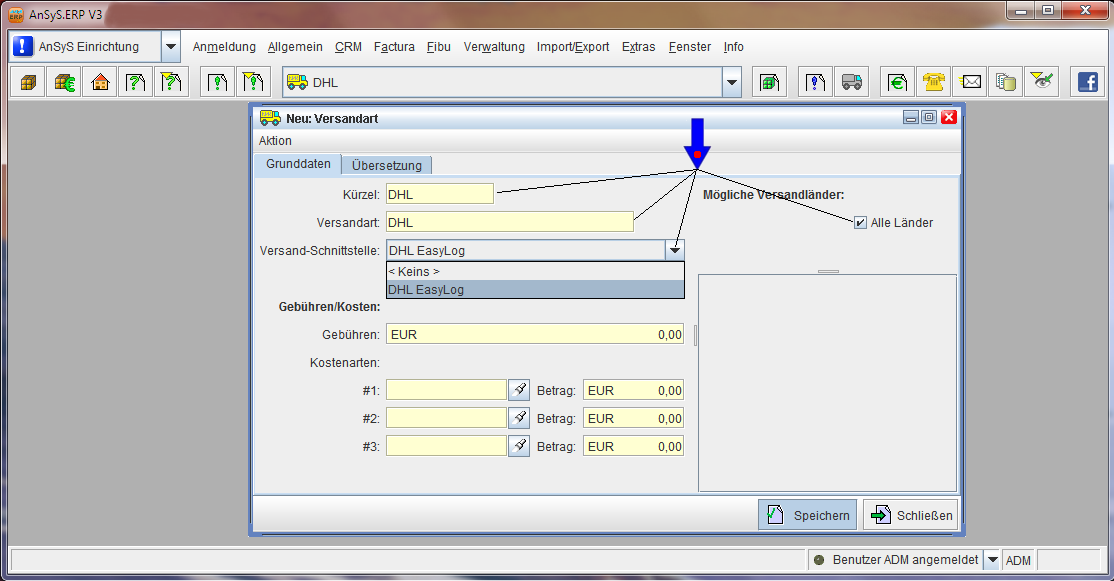Viewport: 1114px width, 581px height.
Task: Click the Speichern button
Action: tap(807, 515)
